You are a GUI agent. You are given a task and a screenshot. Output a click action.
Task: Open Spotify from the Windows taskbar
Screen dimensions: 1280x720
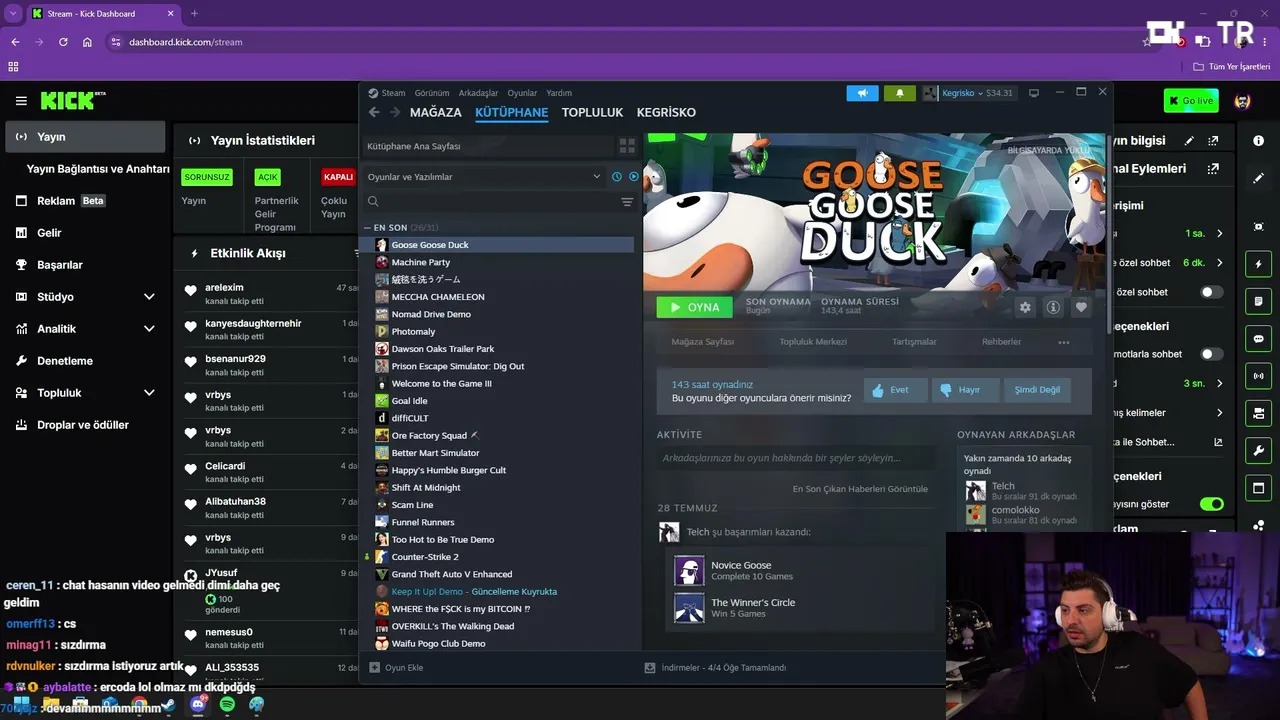[227, 705]
